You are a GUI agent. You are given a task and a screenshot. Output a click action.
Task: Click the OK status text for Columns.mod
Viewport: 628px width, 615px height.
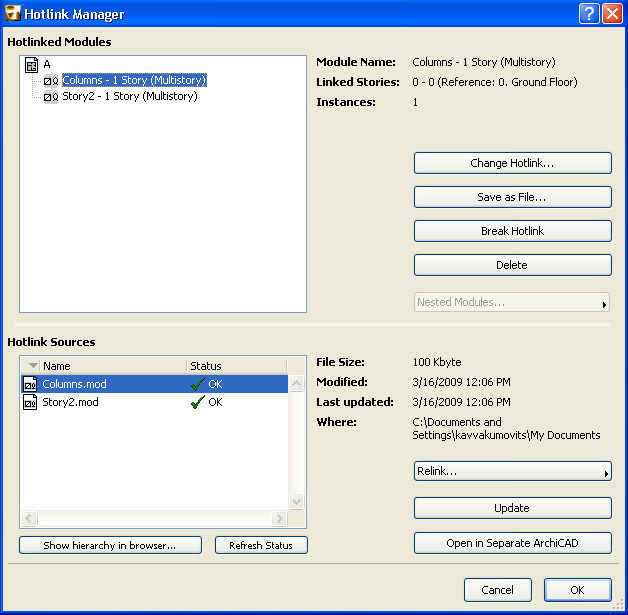coord(215,384)
